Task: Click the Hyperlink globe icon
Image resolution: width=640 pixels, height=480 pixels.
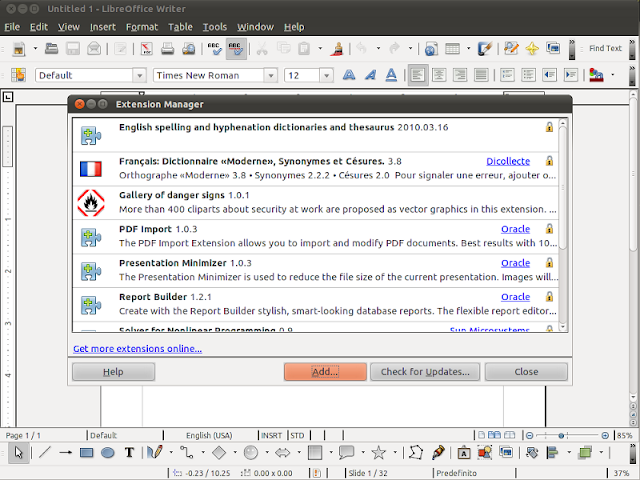Action: (x=431, y=49)
